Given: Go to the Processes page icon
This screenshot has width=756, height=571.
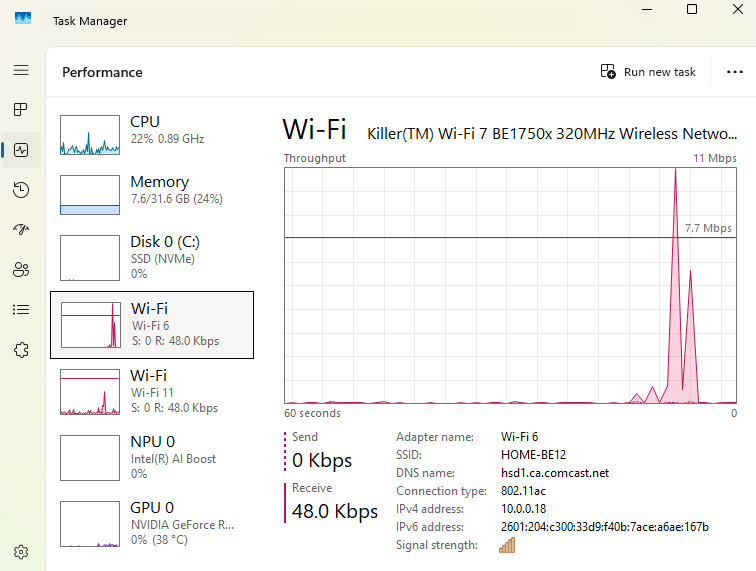Looking at the screenshot, I should tap(21, 109).
